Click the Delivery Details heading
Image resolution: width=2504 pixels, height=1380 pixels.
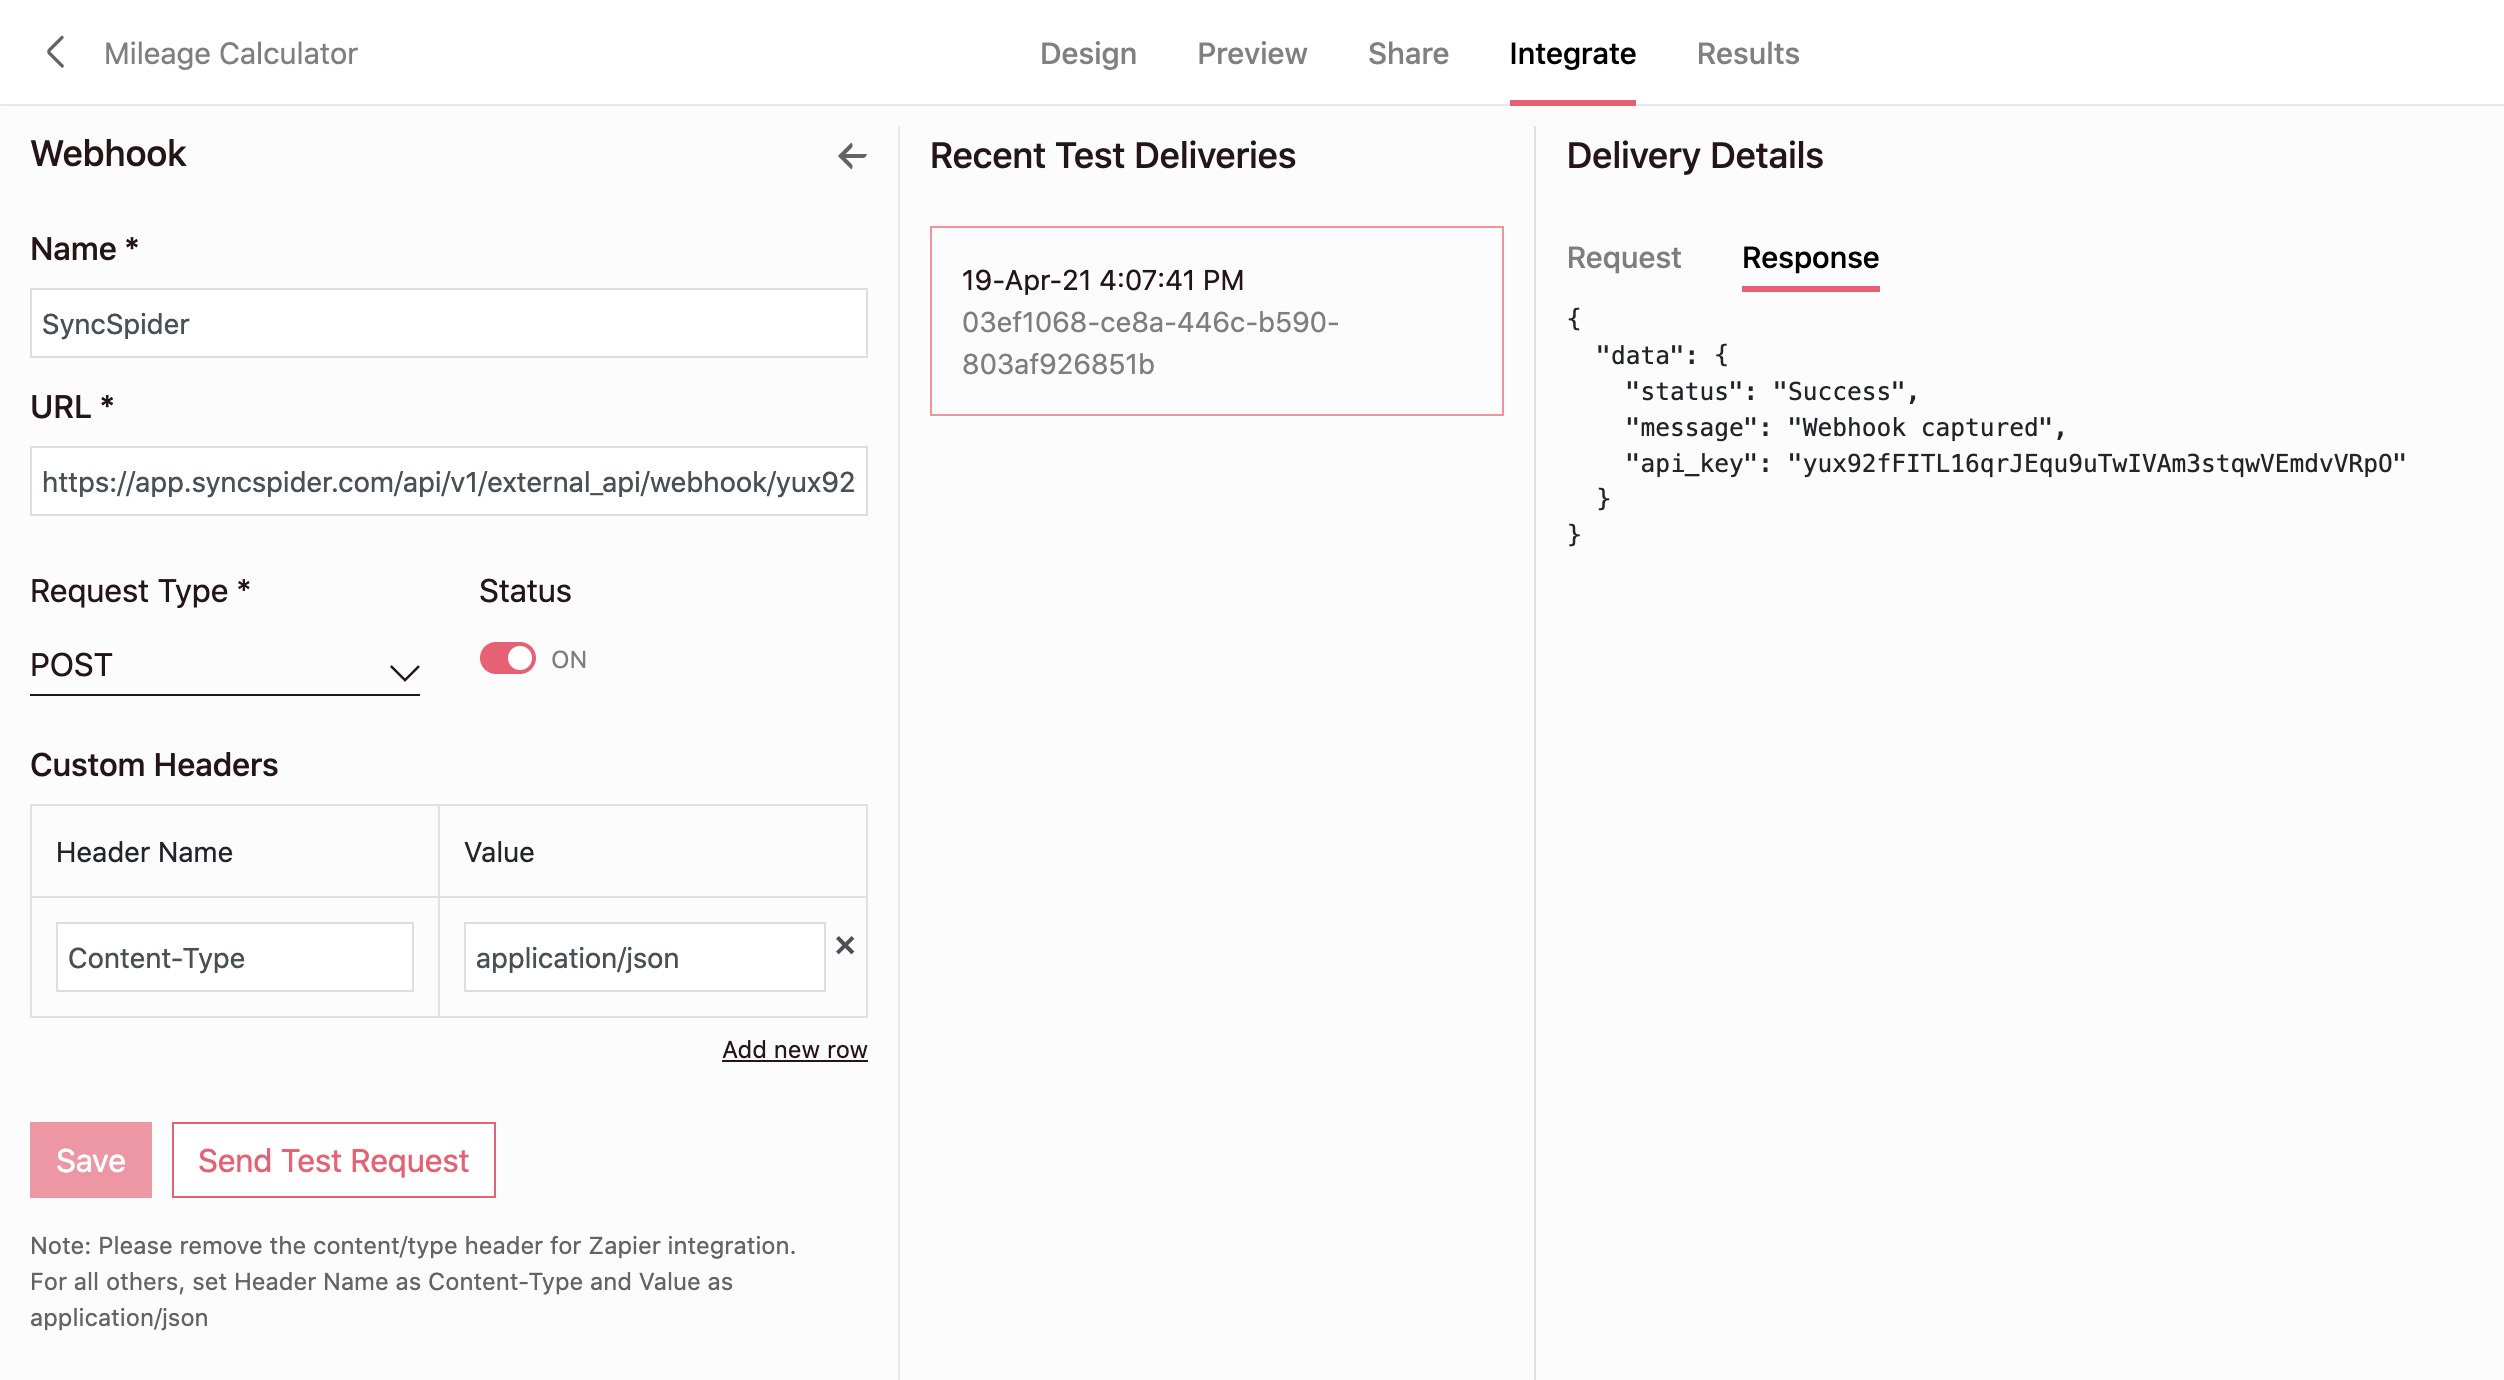pyautogui.click(x=1695, y=156)
